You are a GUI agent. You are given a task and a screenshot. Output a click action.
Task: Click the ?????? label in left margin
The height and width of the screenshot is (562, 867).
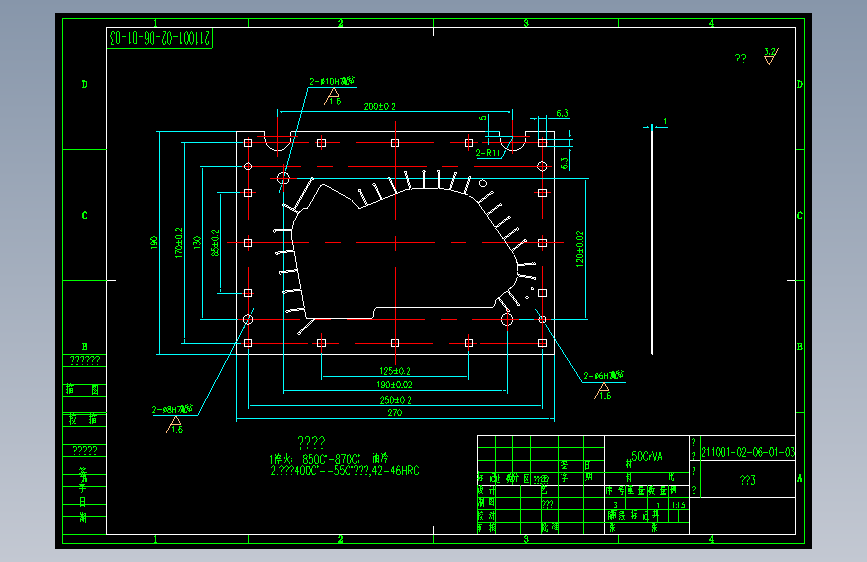(85, 361)
